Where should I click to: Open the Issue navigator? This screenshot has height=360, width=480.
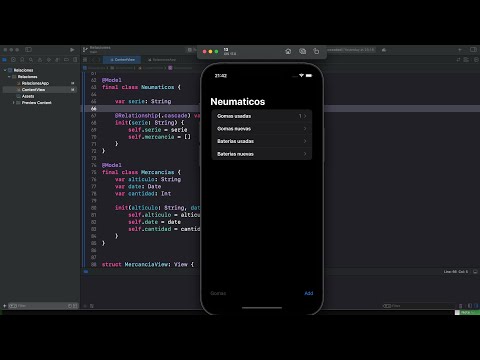point(40,60)
